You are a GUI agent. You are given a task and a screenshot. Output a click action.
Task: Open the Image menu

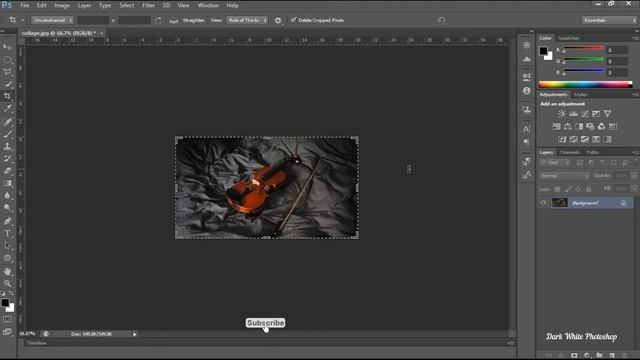click(62, 6)
